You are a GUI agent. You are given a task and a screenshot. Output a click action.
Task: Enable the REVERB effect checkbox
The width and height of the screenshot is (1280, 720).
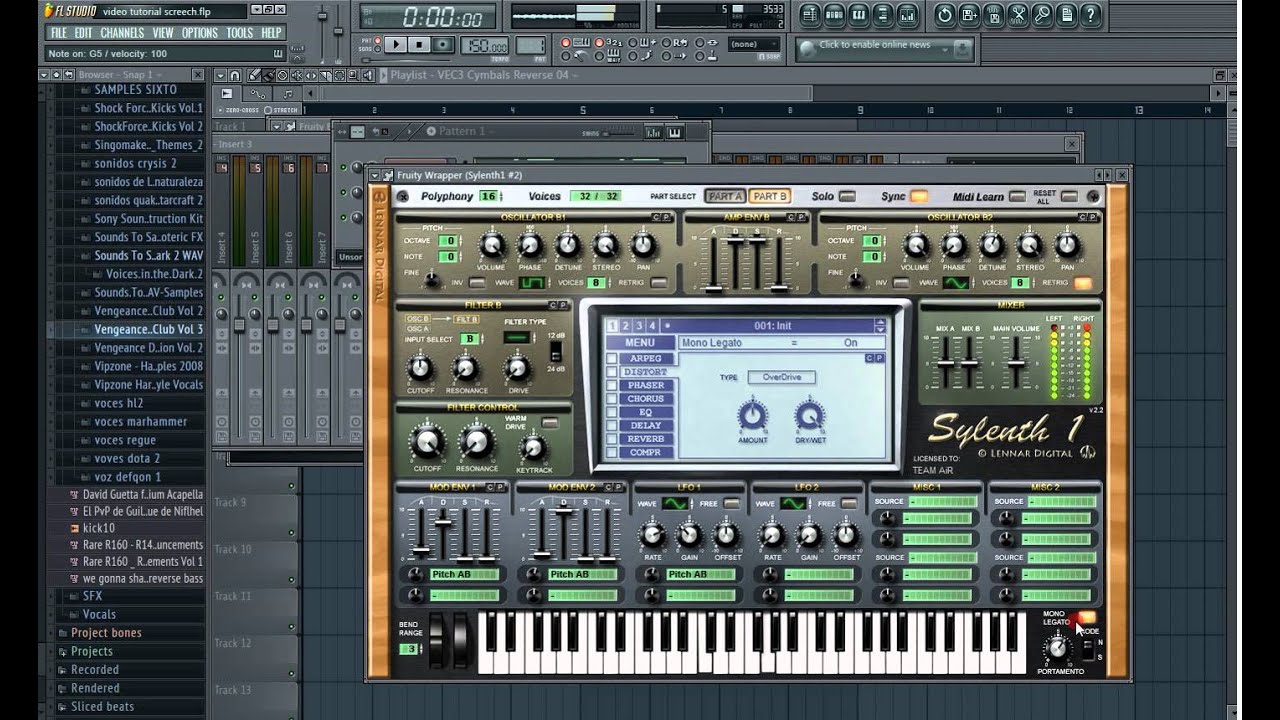tap(611, 439)
